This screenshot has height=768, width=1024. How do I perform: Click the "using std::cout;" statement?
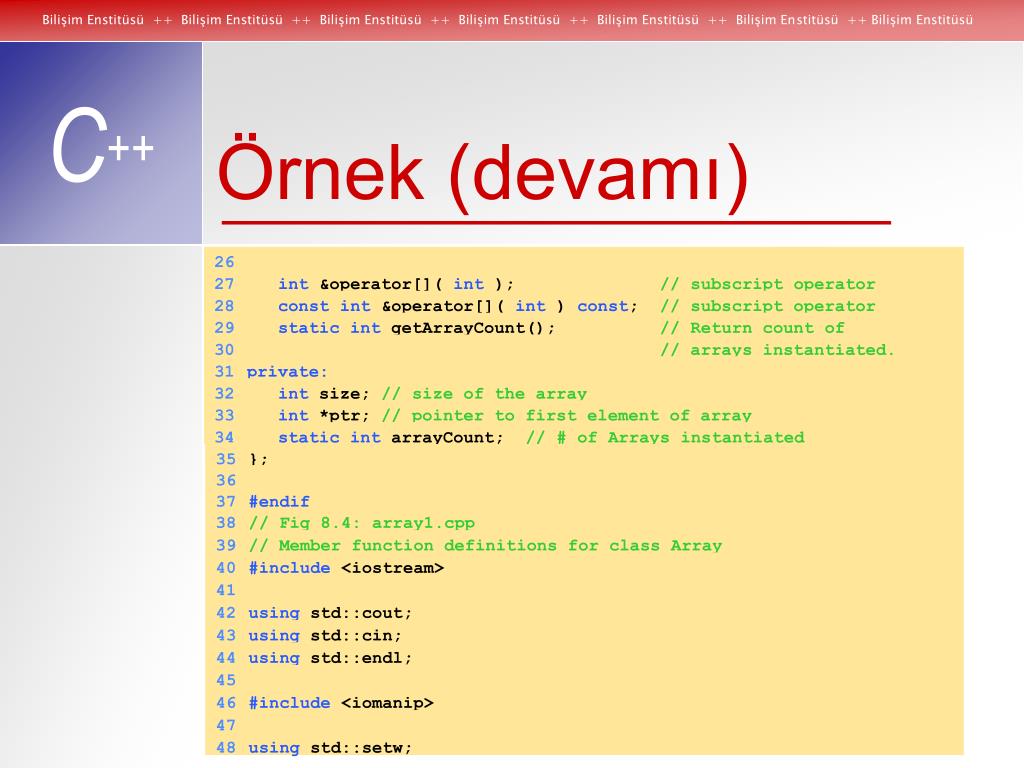tap(330, 613)
